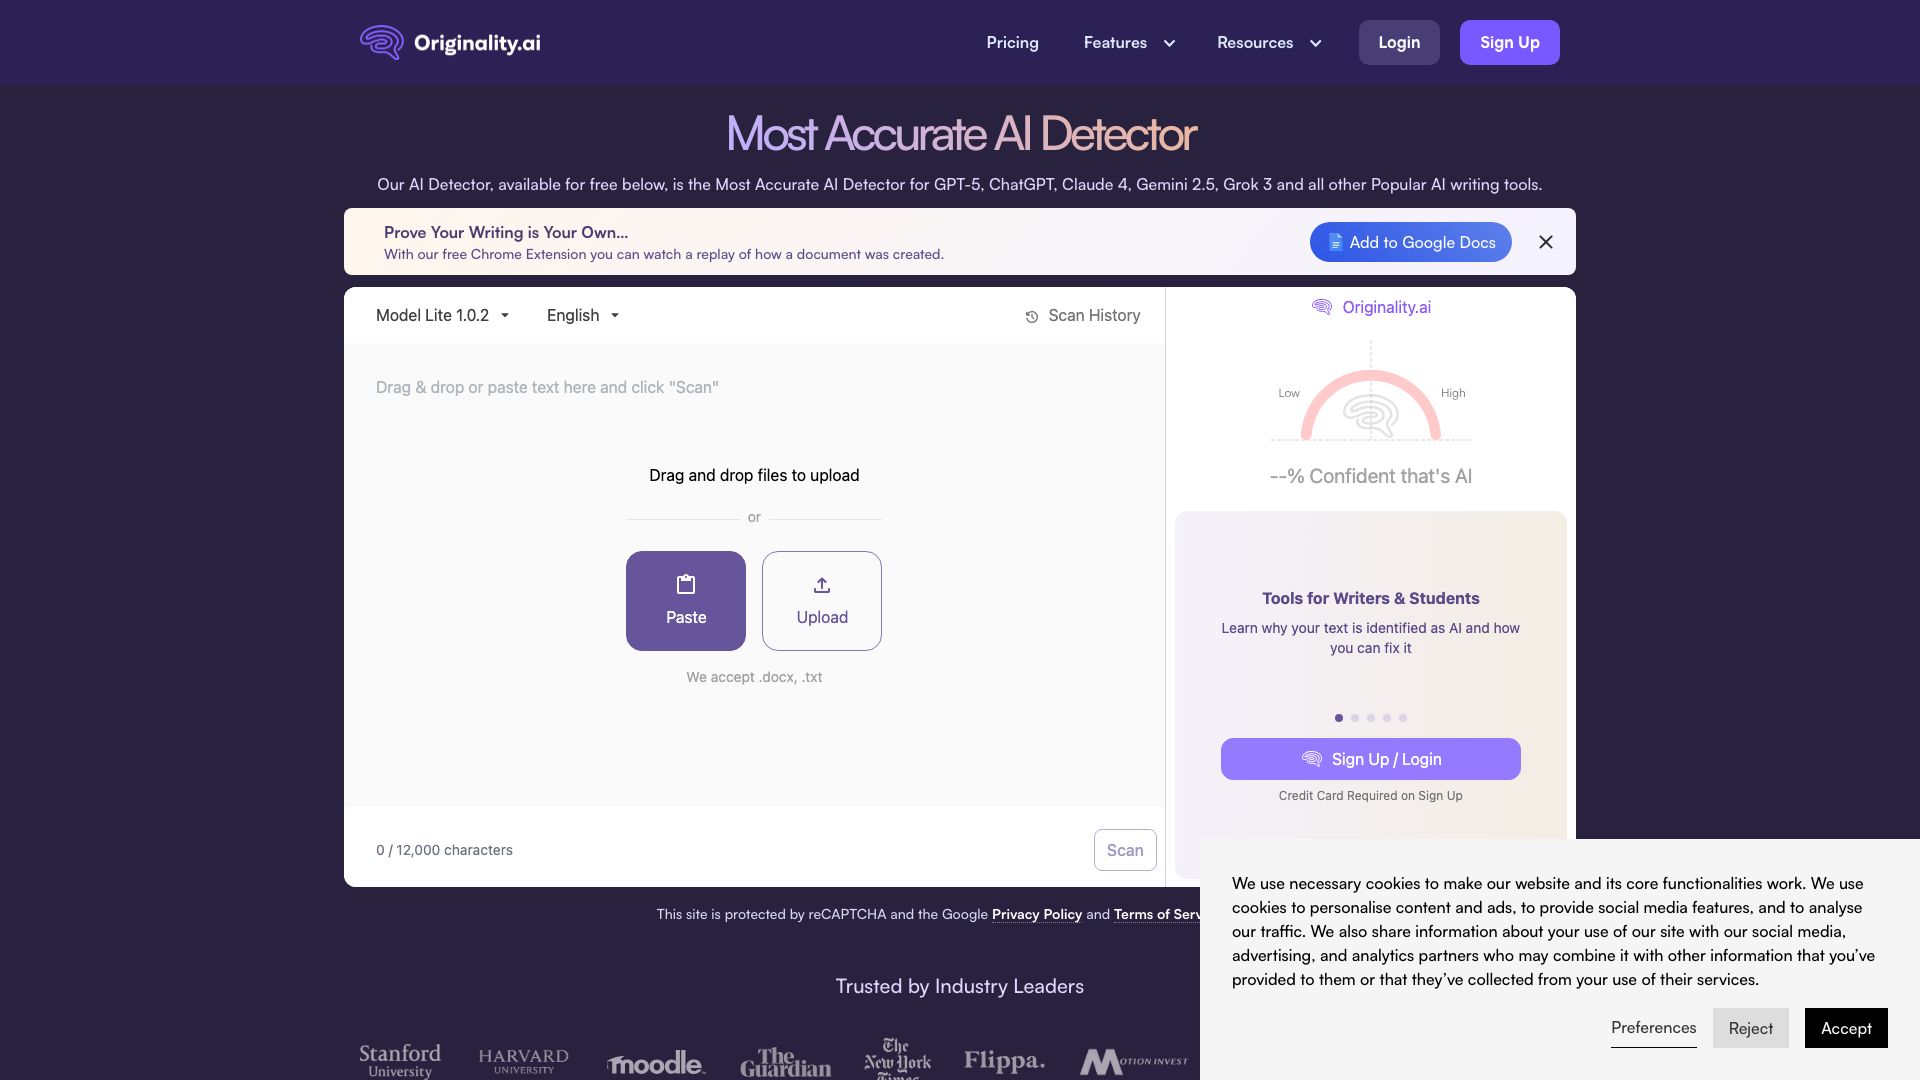Click the Originality.ai brain logo
Screen dimensions: 1920x1080
tap(381, 42)
